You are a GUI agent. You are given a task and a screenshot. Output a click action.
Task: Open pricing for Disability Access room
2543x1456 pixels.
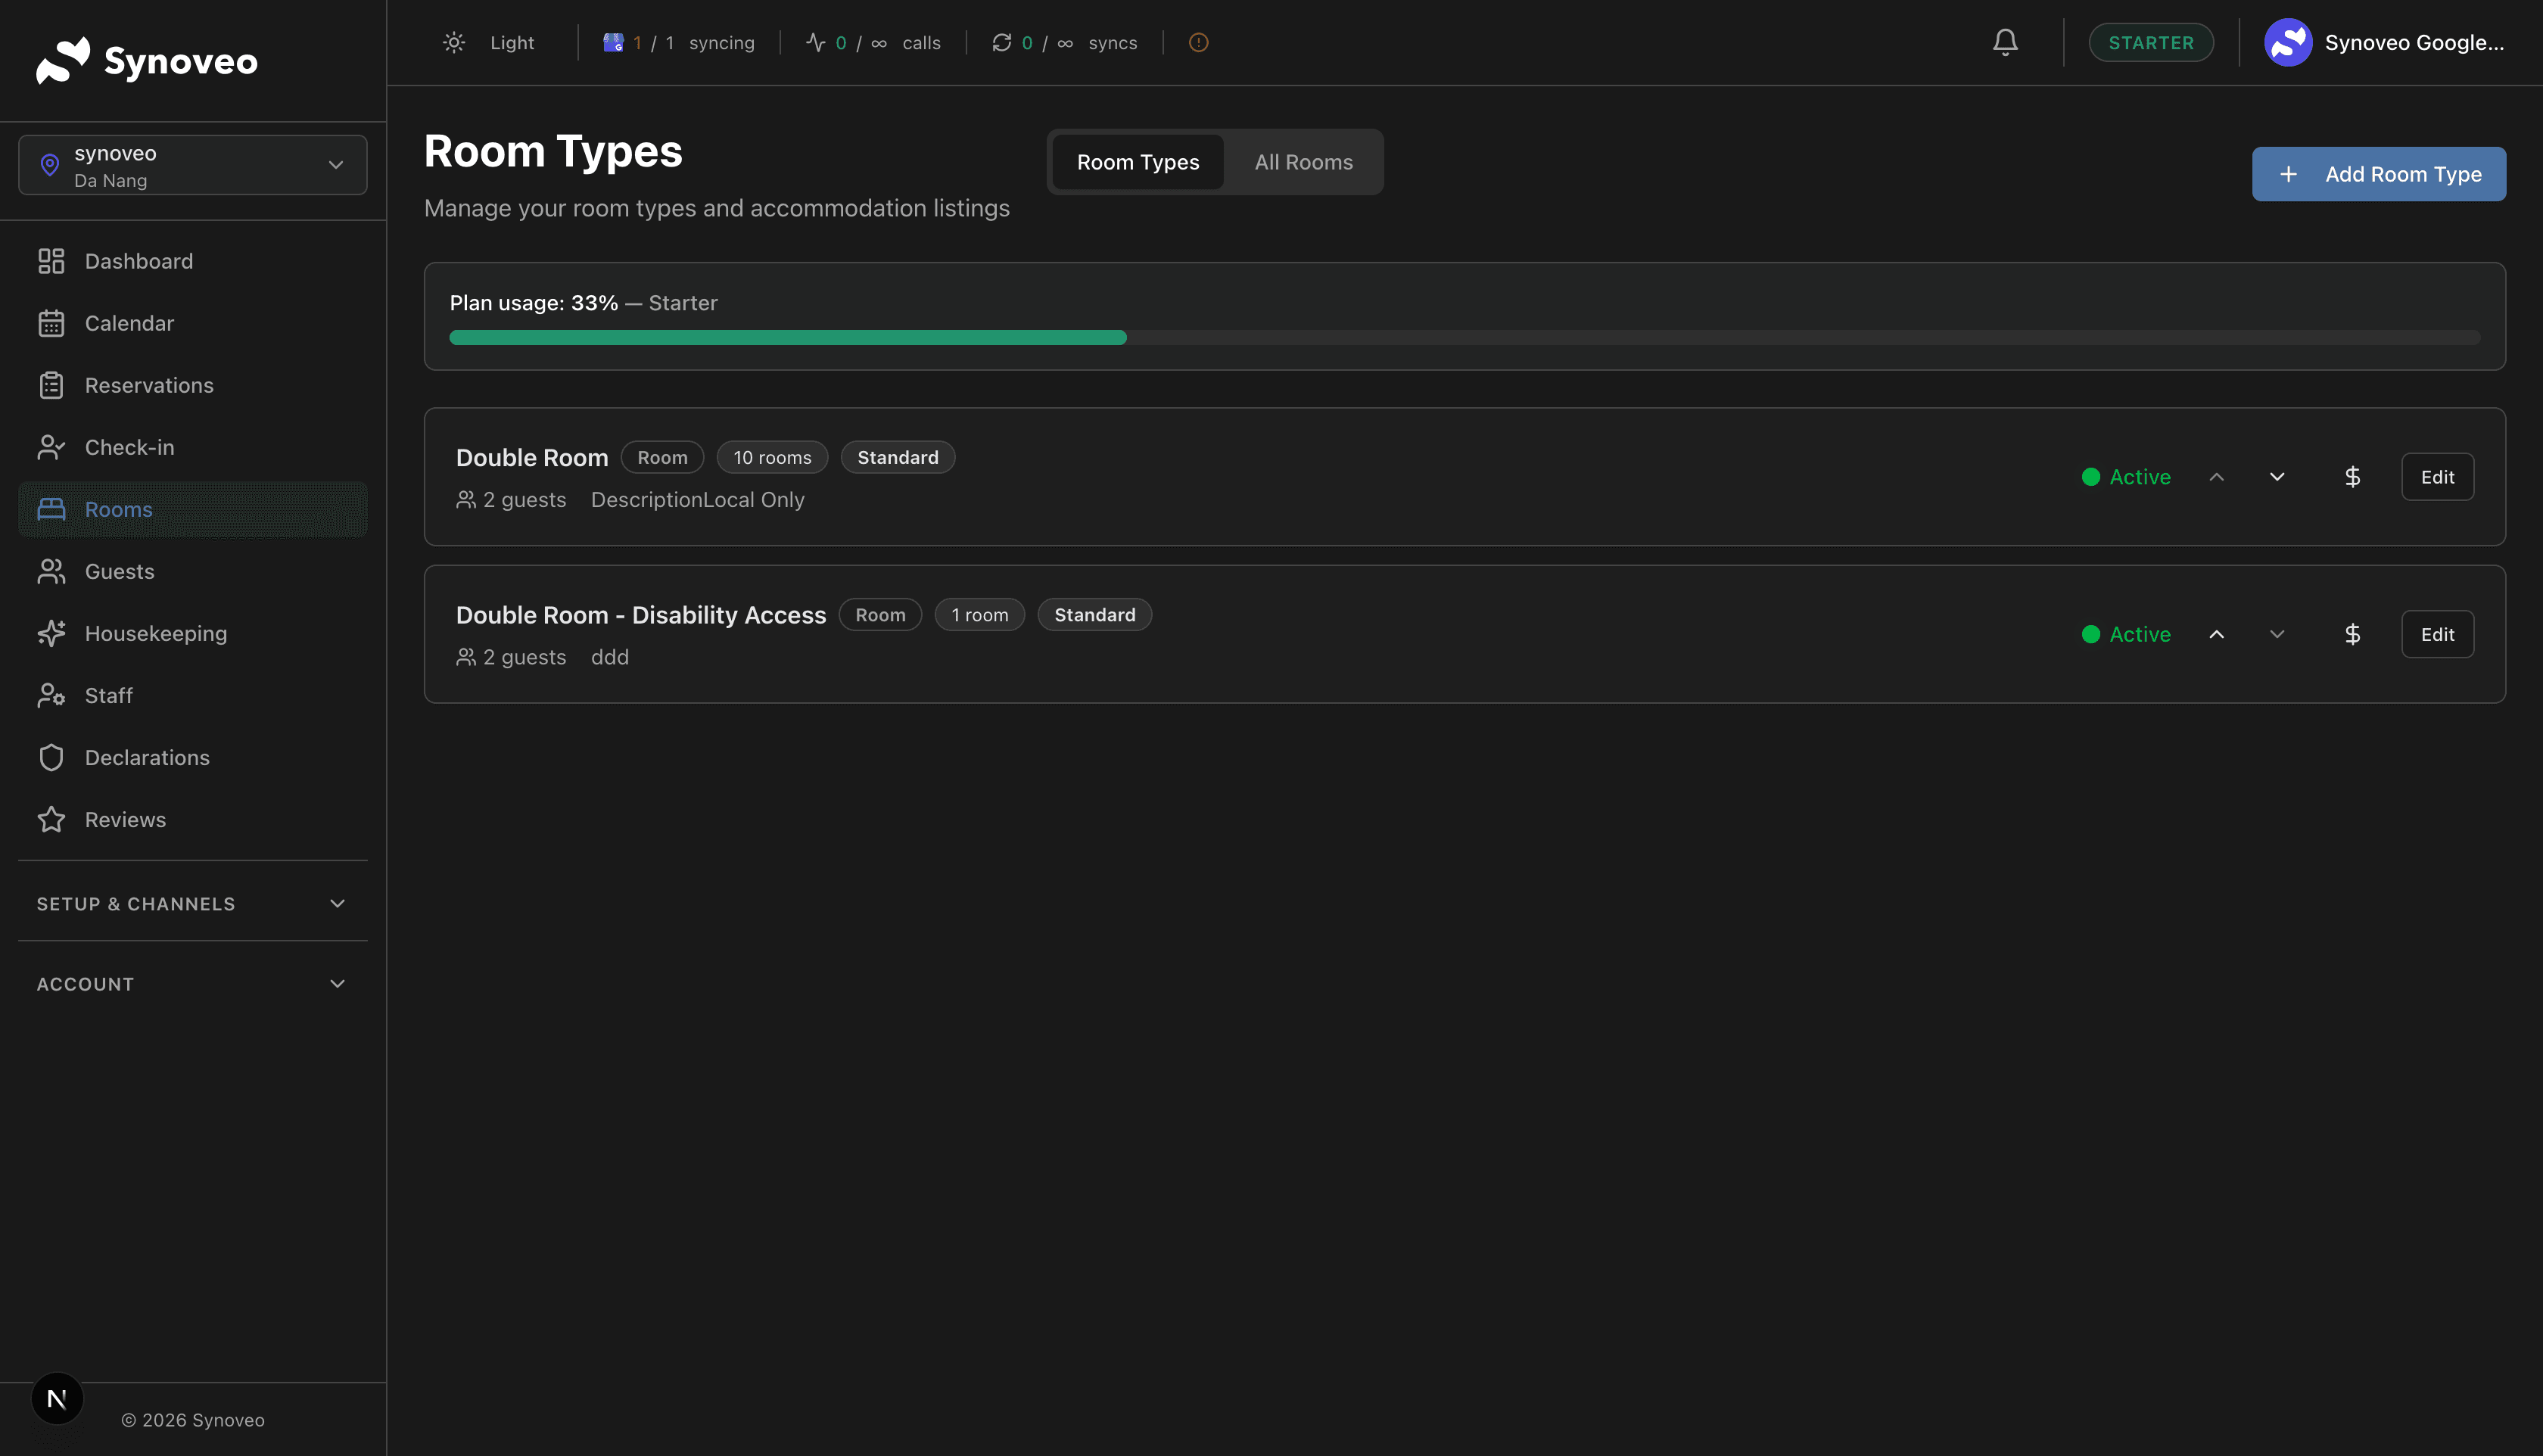point(2352,634)
